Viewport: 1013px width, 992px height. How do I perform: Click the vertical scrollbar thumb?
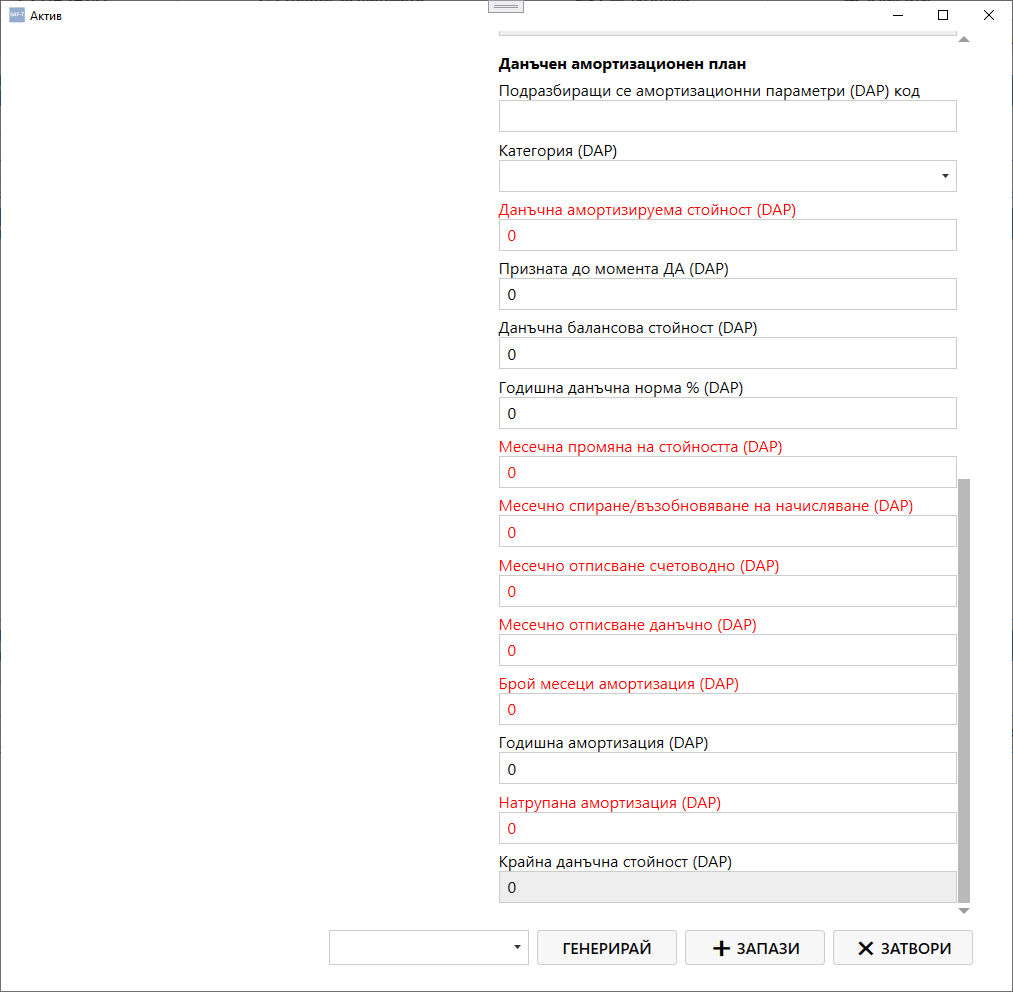point(964,690)
